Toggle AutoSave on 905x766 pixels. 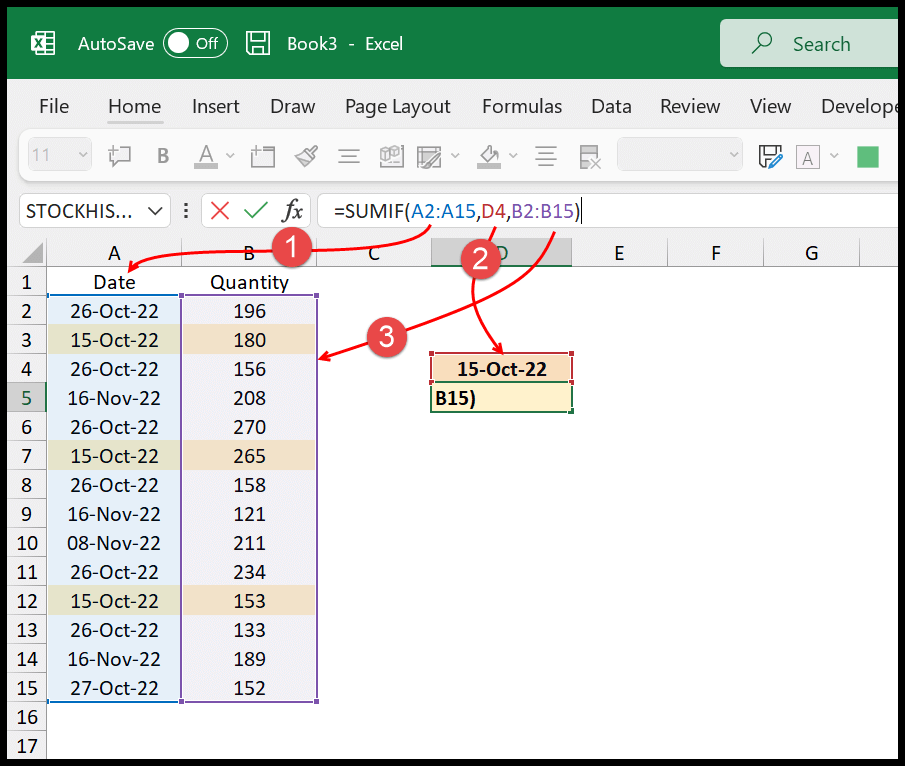point(195,43)
